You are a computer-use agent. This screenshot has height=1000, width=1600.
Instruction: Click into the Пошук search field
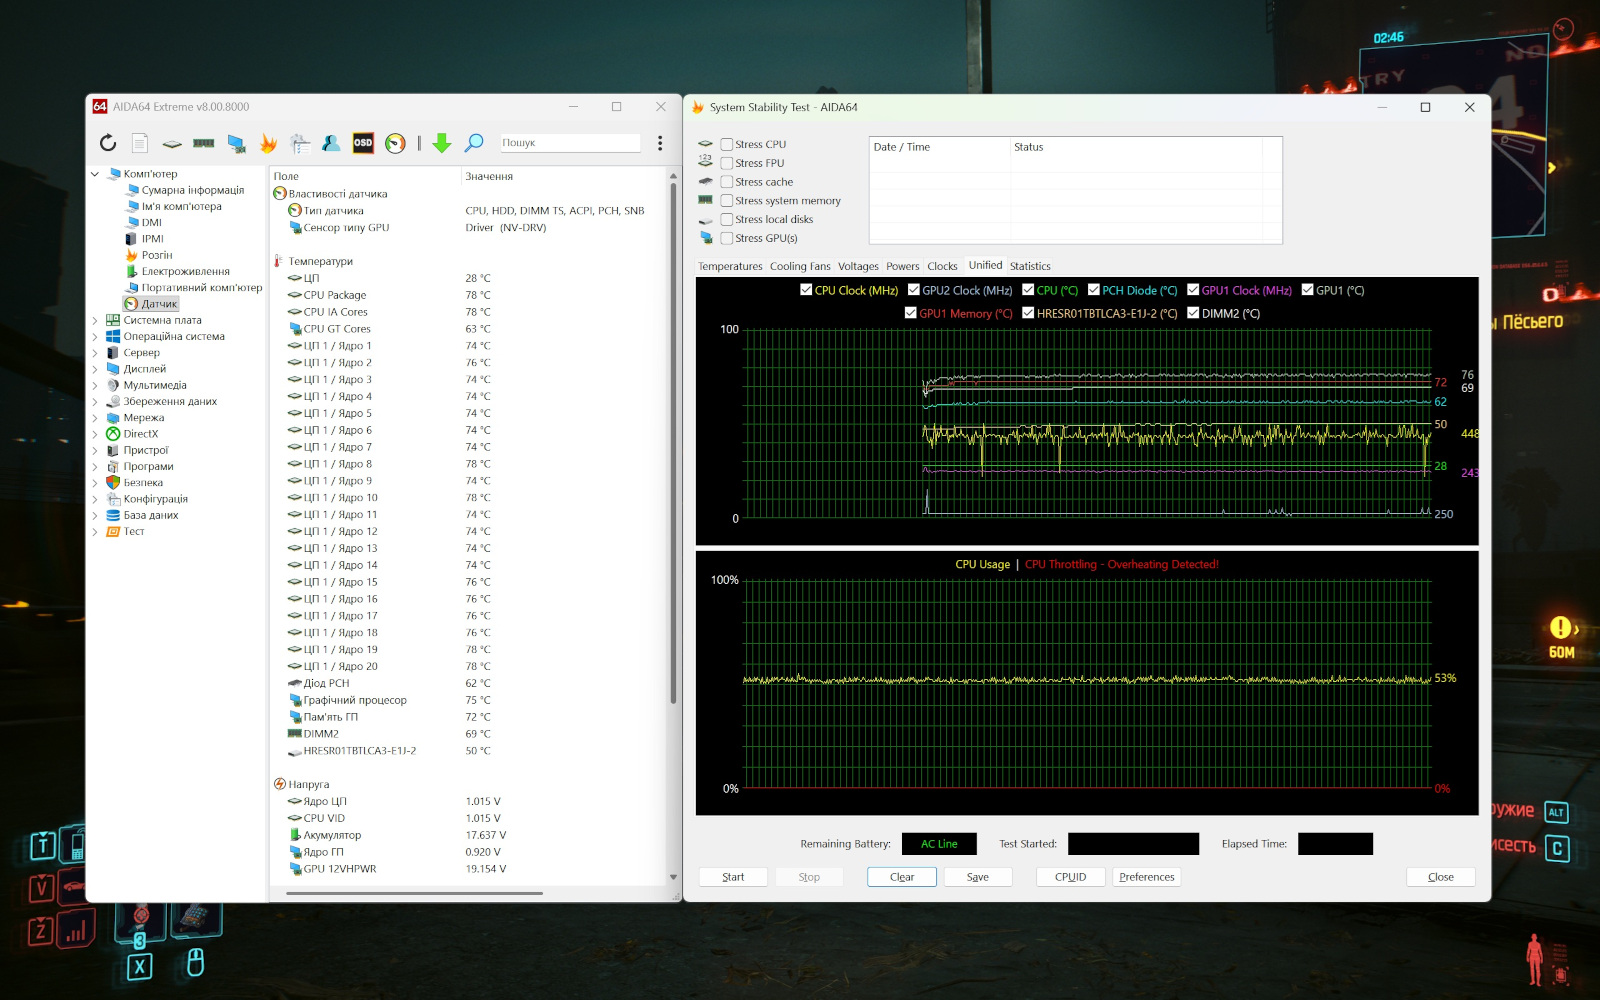(568, 143)
